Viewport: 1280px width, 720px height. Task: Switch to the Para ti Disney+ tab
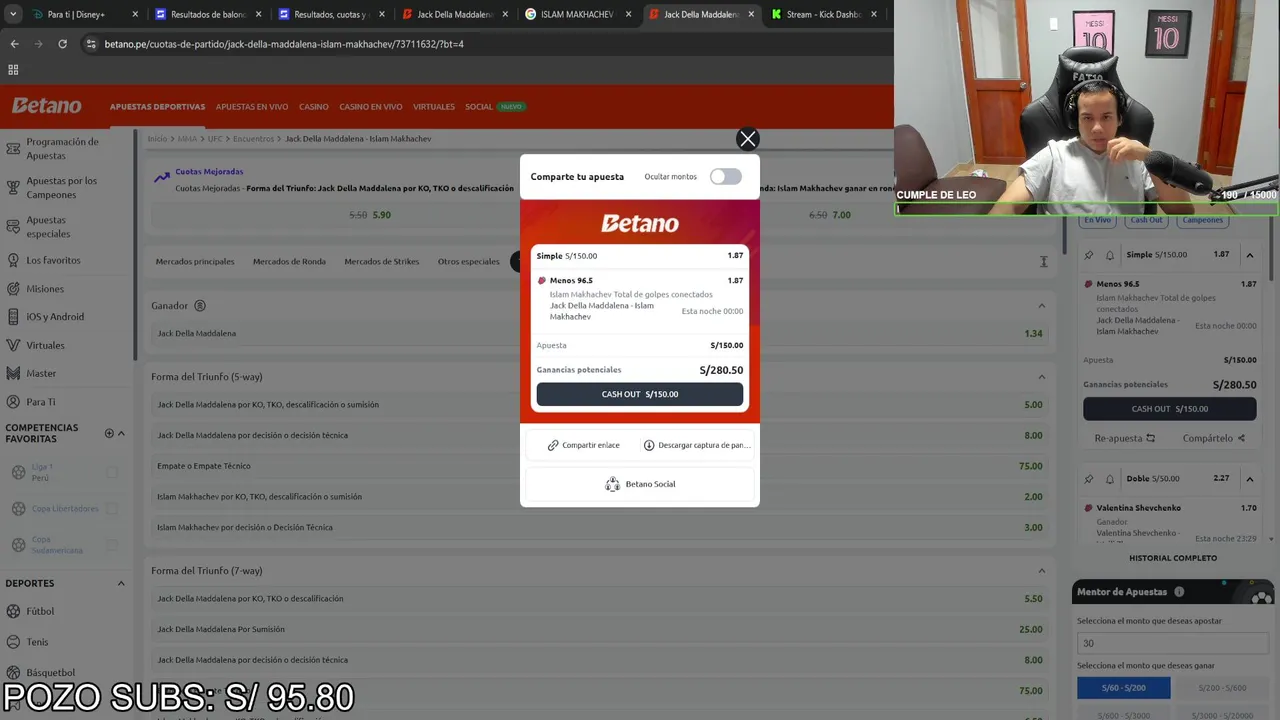point(83,14)
